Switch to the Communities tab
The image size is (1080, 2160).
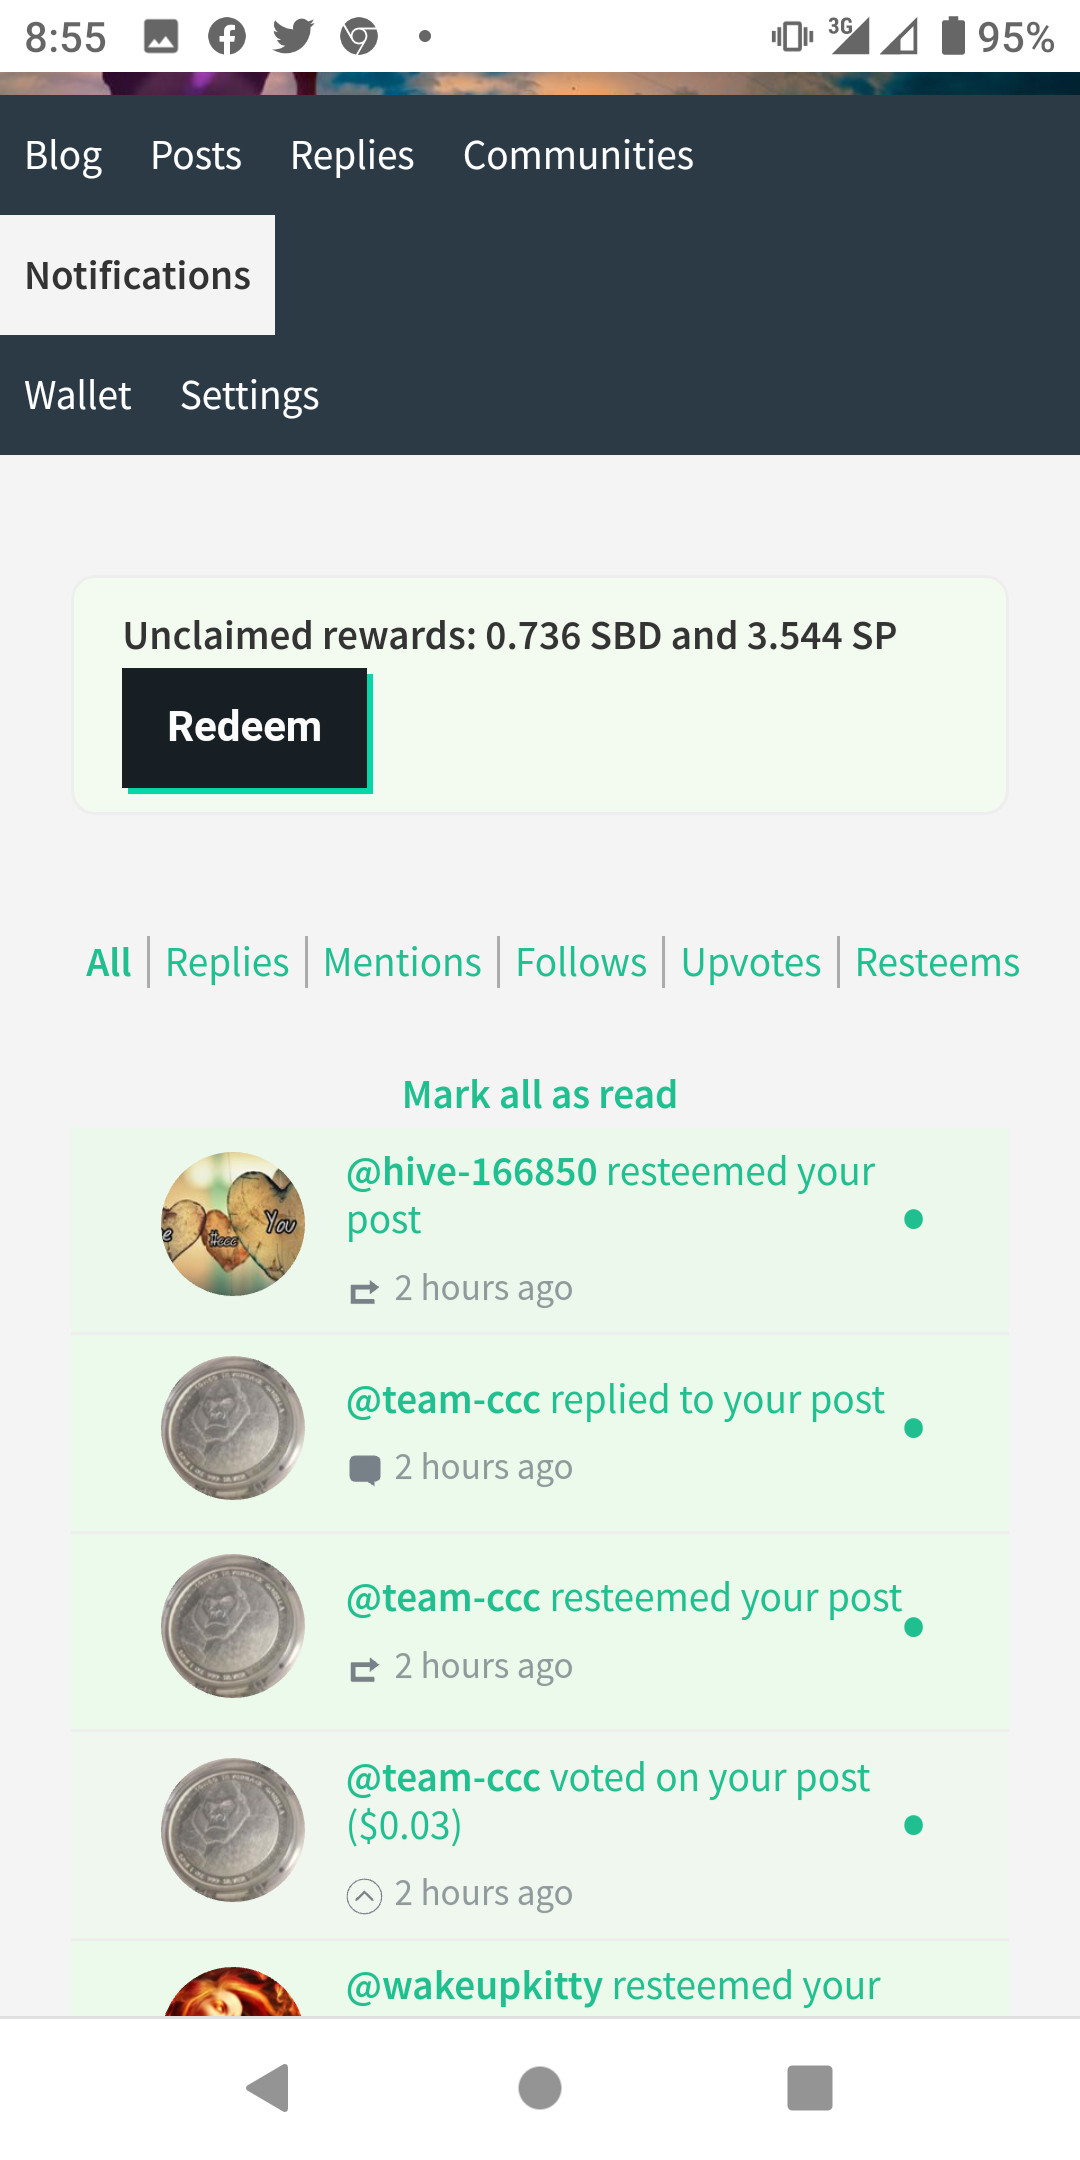click(578, 155)
